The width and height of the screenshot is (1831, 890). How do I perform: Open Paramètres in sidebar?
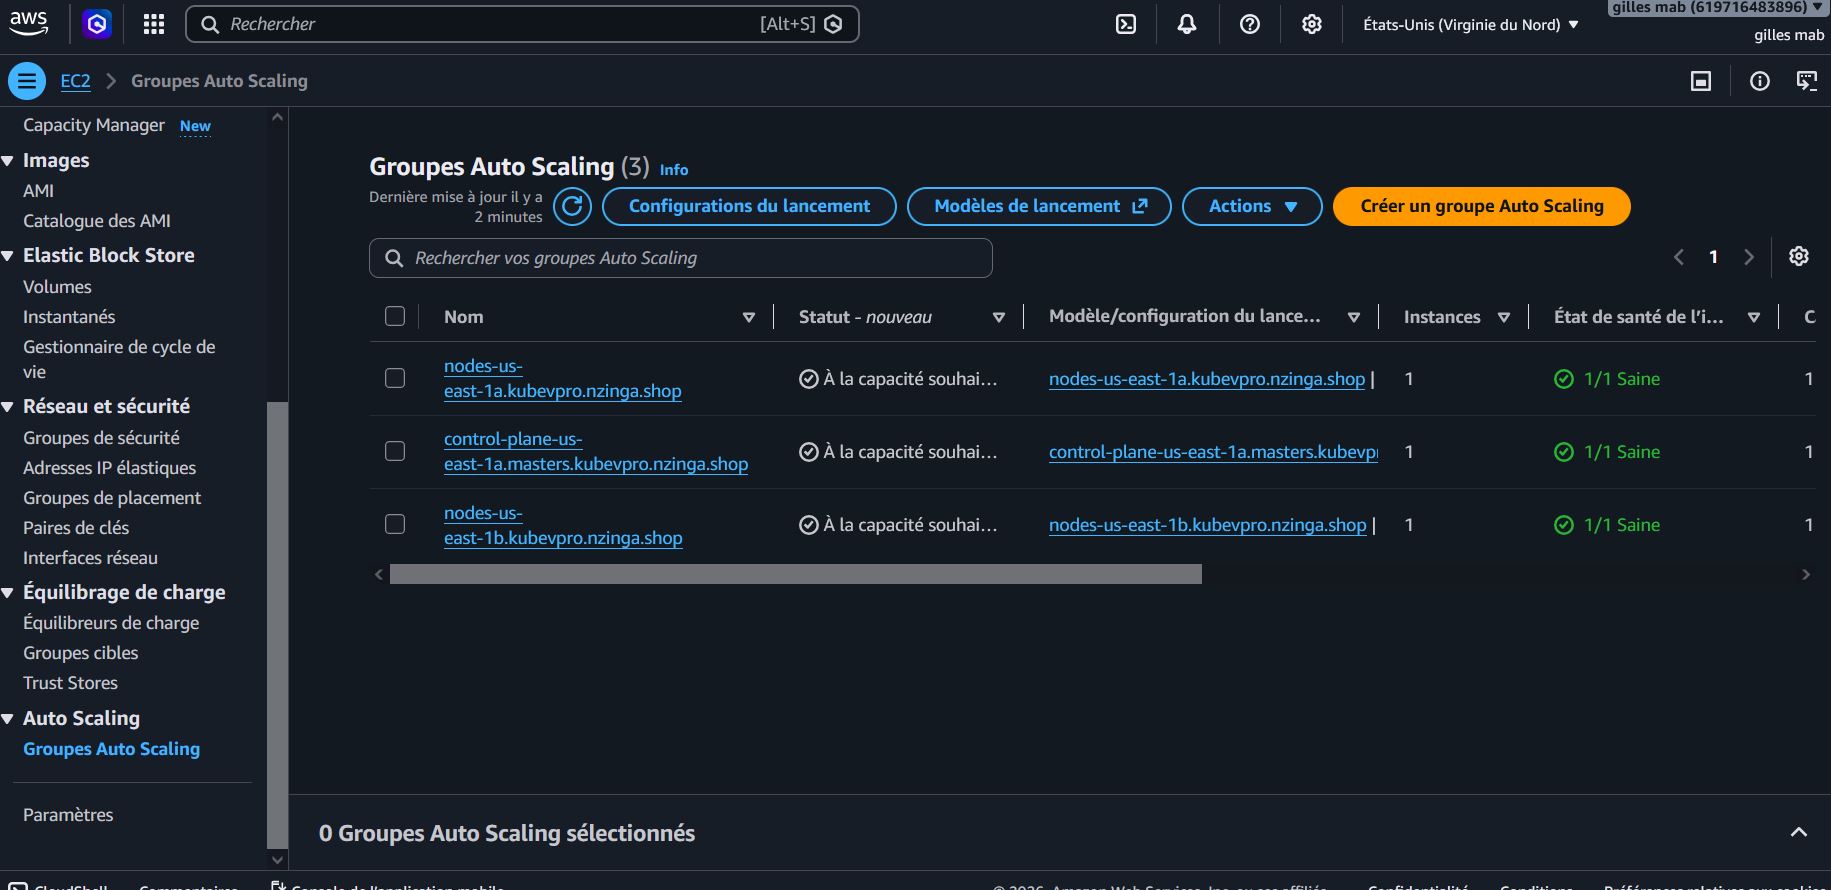tap(68, 814)
